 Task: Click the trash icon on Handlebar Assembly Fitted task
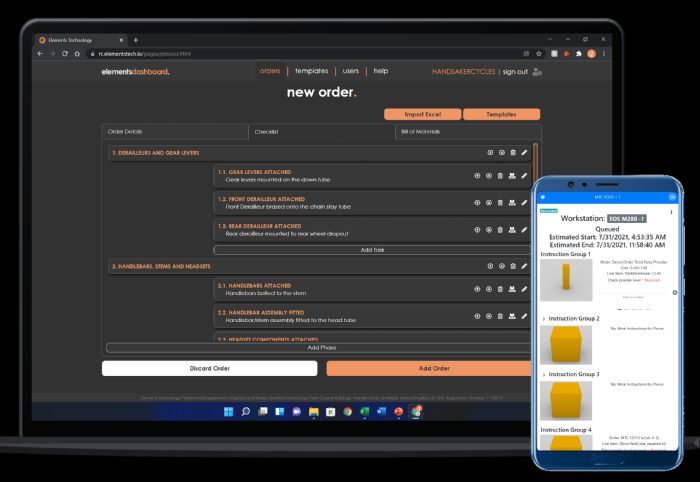500,316
